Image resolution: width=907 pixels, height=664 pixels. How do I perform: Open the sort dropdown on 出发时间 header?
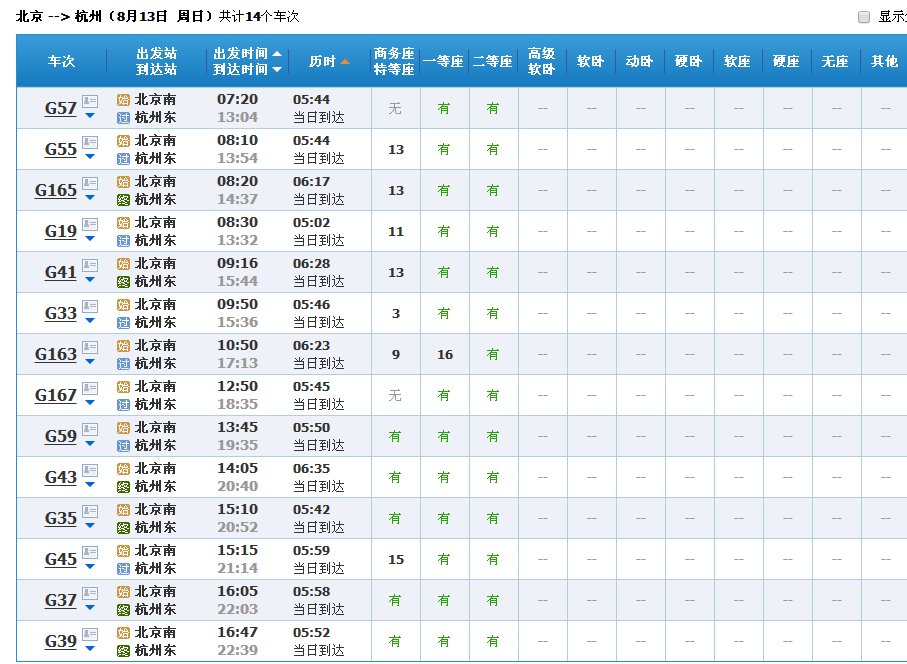[x=277, y=54]
